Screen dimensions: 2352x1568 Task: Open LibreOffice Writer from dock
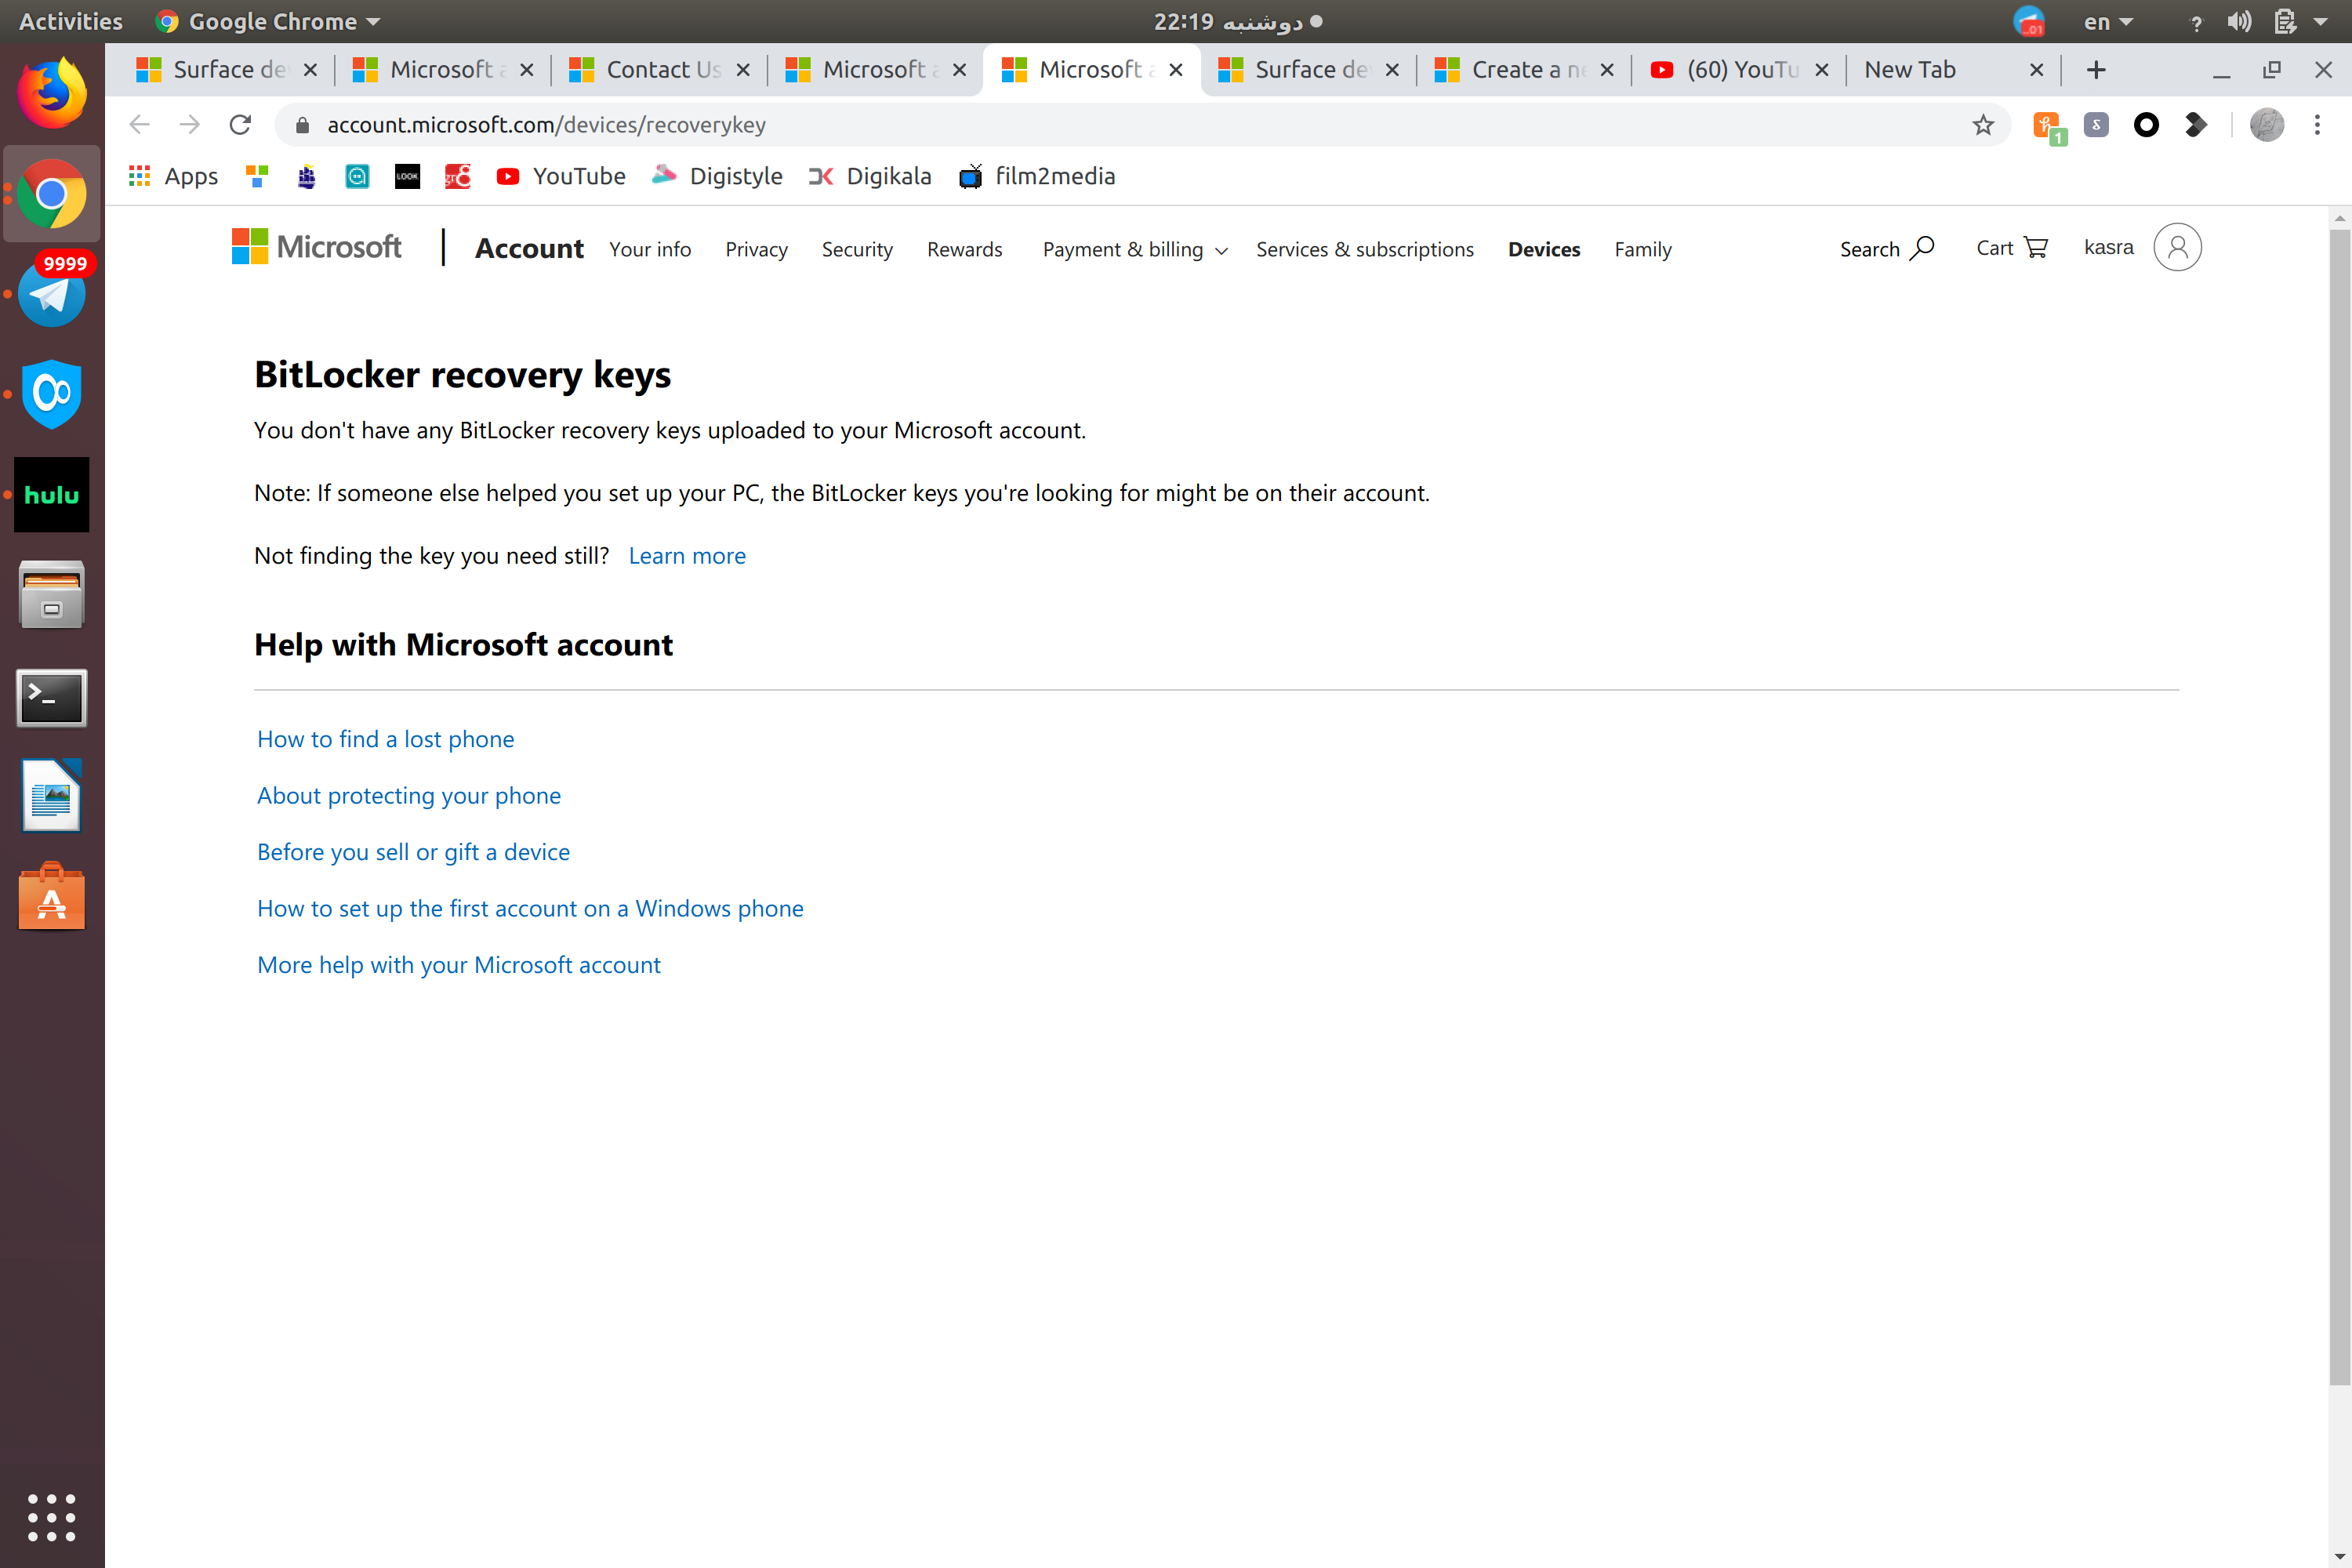(x=52, y=796)
